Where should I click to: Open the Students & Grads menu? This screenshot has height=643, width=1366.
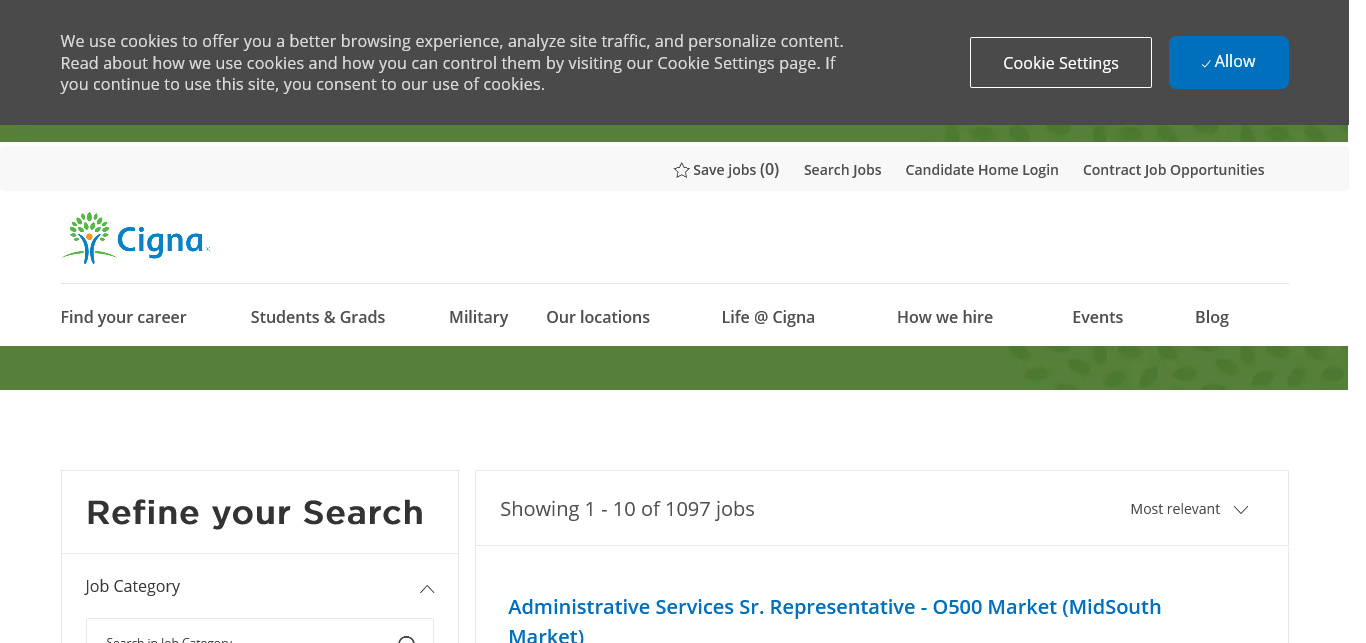(317, 317)
